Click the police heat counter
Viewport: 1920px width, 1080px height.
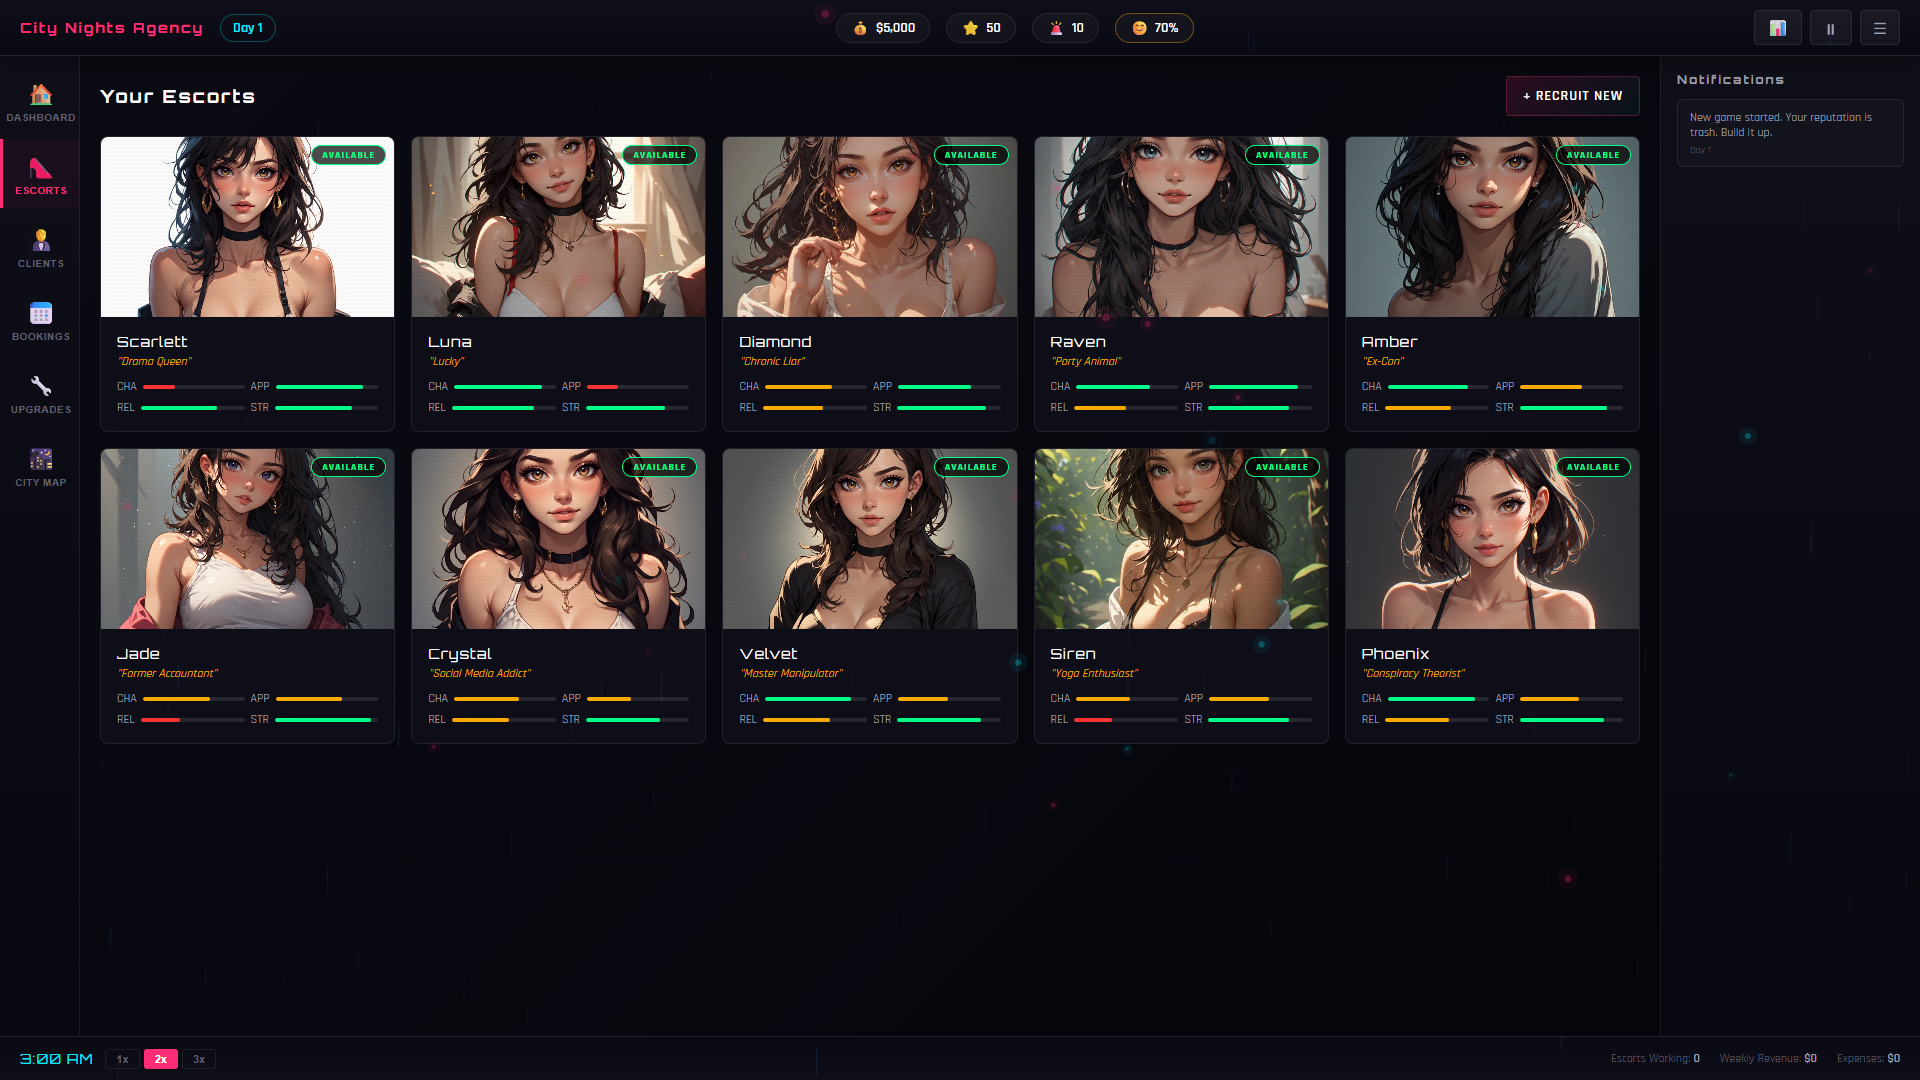point(1066,28)
